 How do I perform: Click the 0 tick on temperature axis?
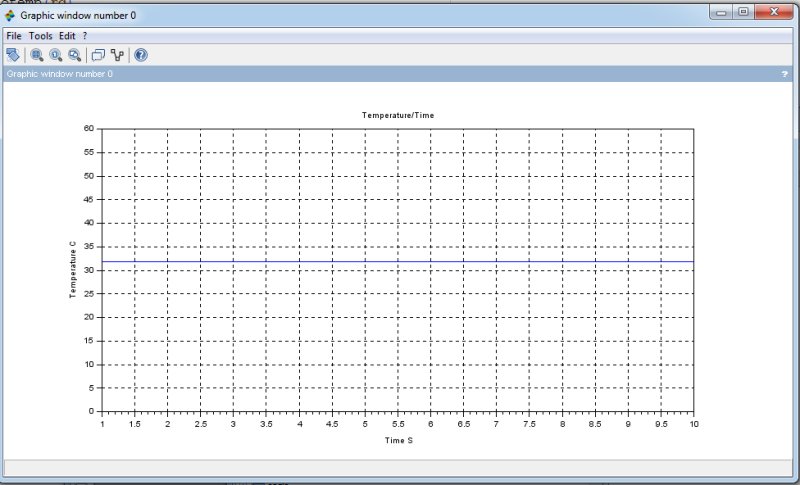pos(91,411)
